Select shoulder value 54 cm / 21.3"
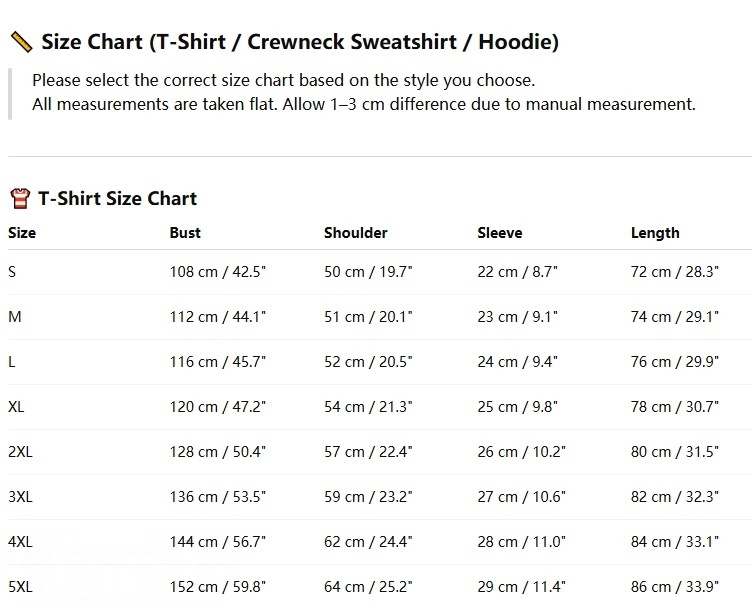This screenshot has width=752, height=607. (x=368, y=407)
